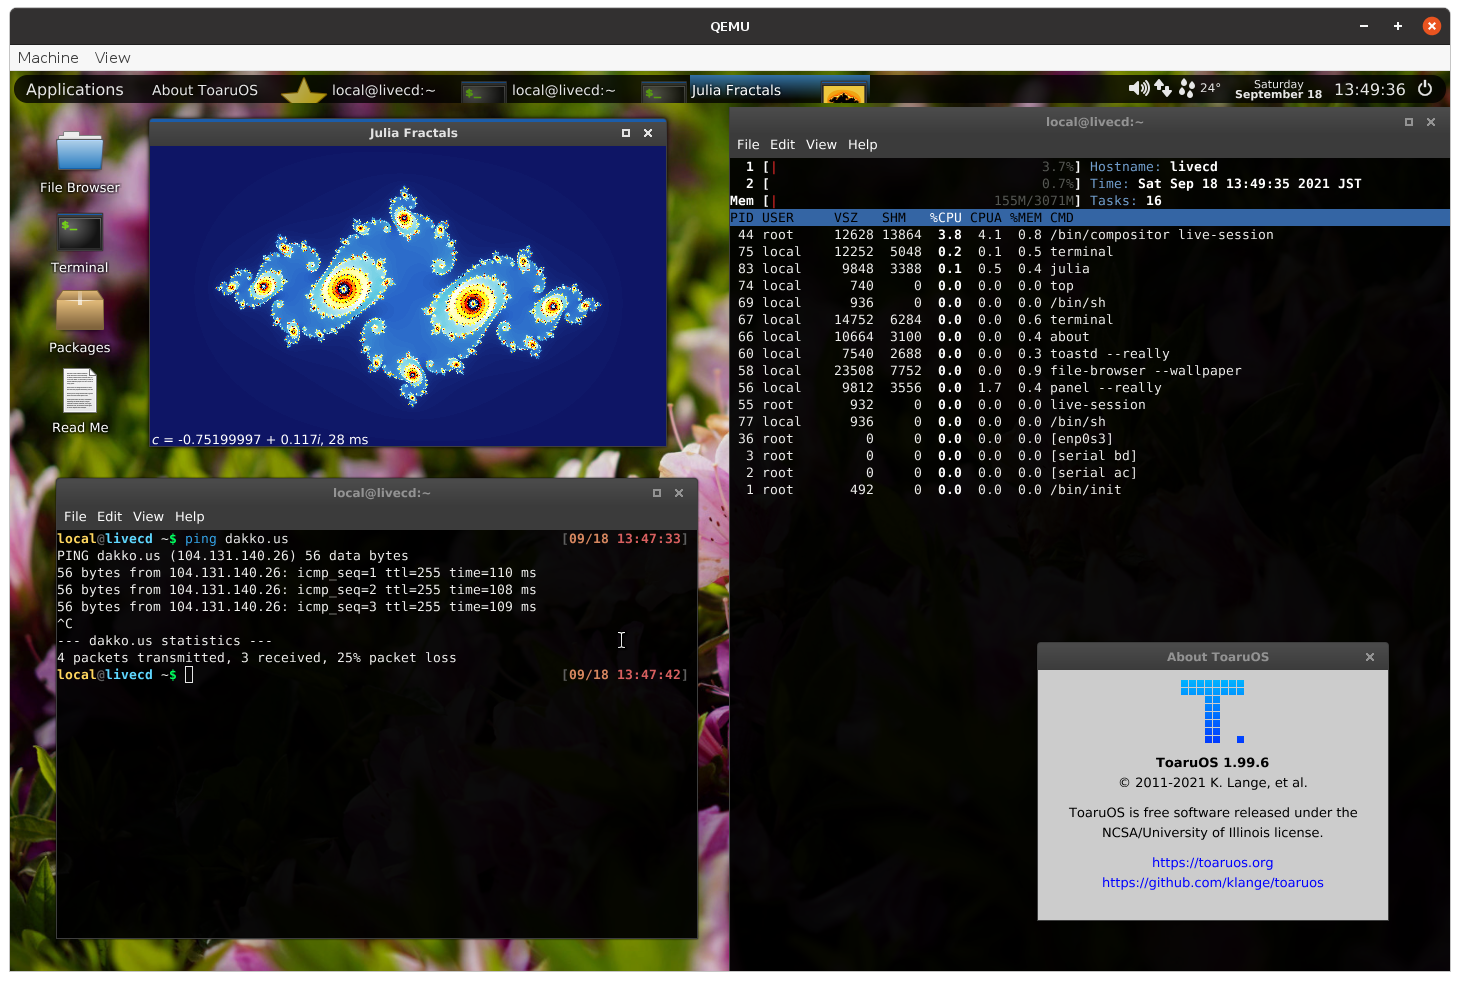Open Edit menu in the ping terminal
Viewport: 1460px width, 981px height.
coord(109,517)
